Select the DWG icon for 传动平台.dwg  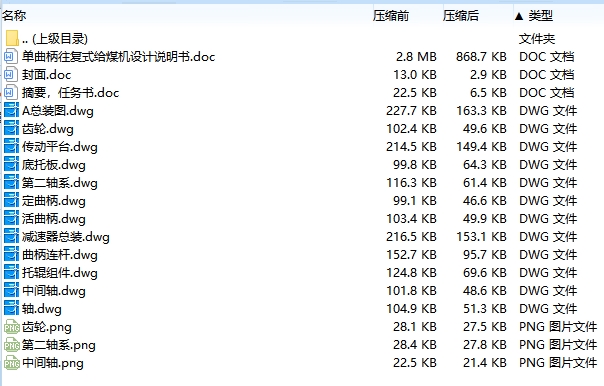[11, 147]
